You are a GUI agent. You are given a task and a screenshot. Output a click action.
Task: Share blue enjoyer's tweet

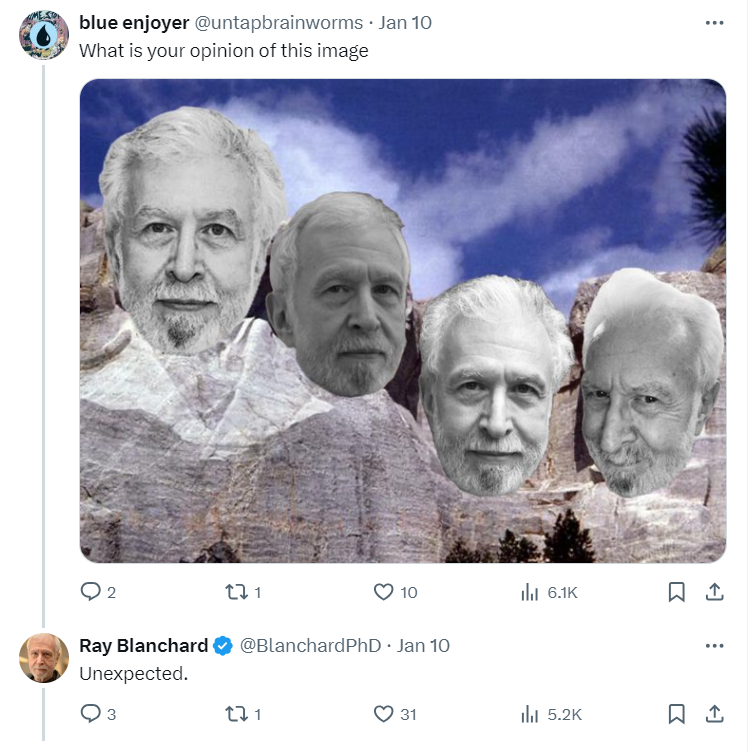[x=715, y=592]
